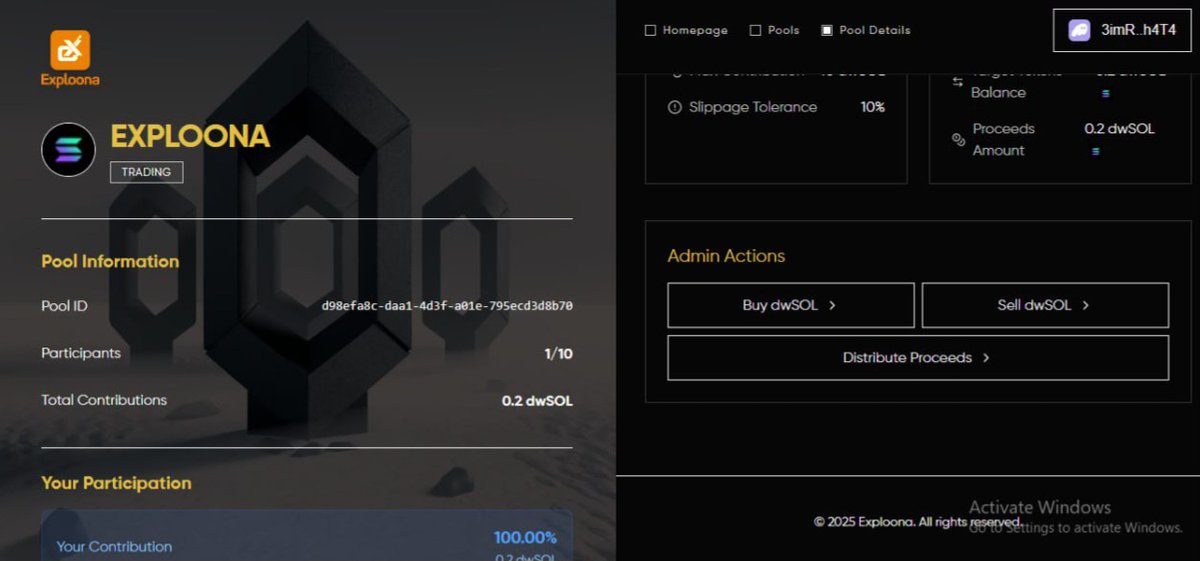Click the arrow on Buy dwSOL button

[x=832, y=306]
